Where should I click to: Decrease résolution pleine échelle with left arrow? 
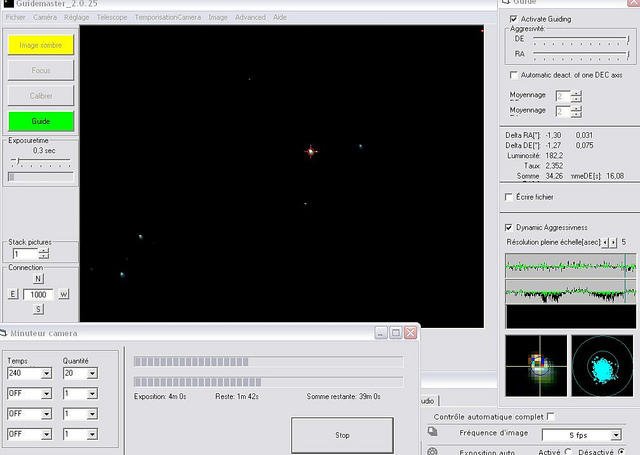[x=605, y=242]
